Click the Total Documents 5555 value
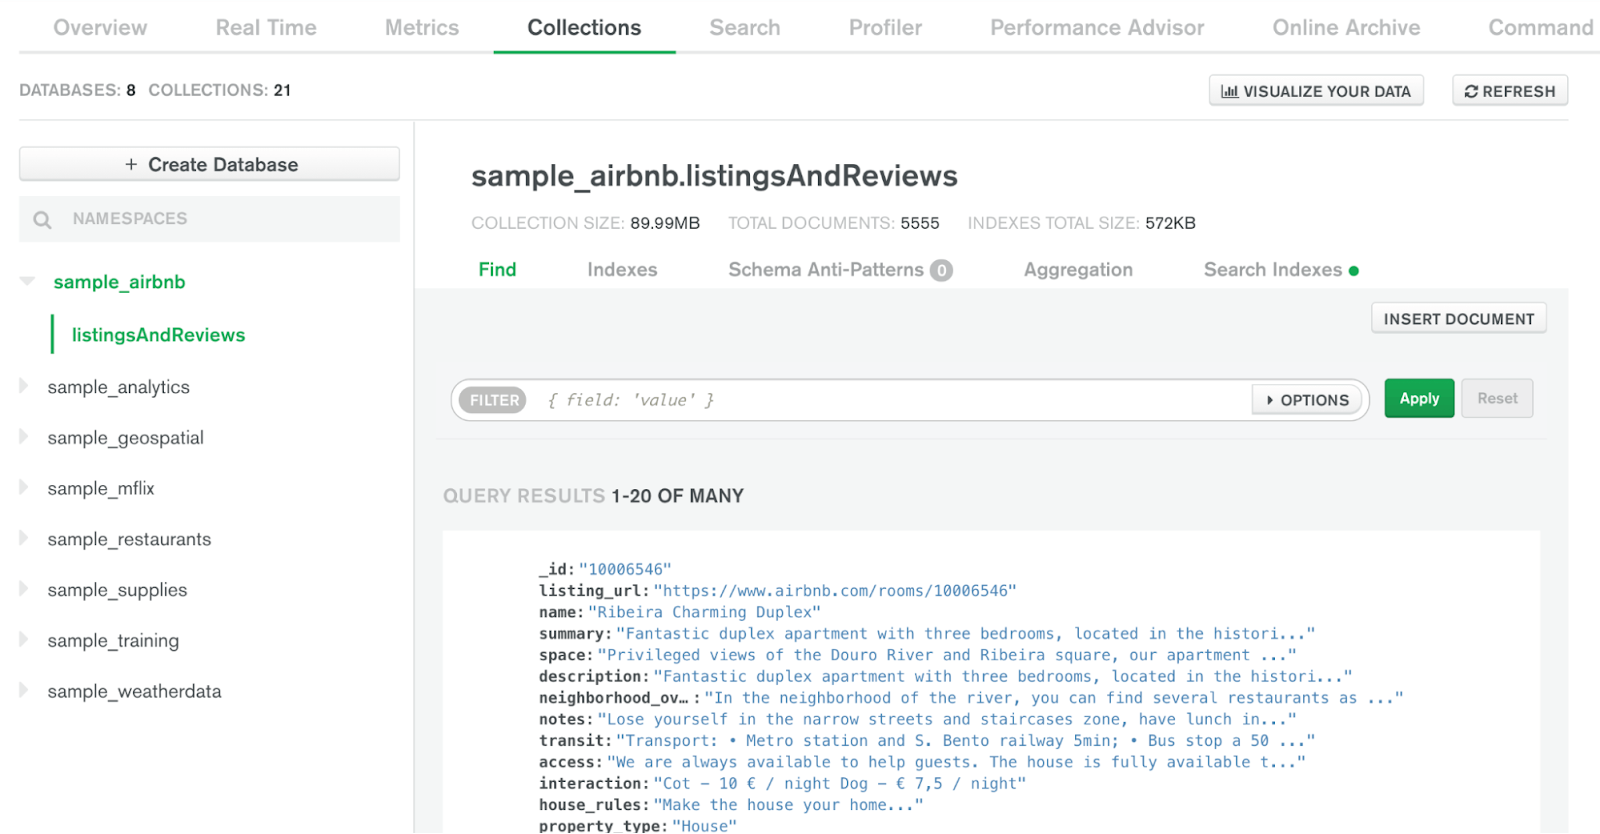 (x=919, y=223)
